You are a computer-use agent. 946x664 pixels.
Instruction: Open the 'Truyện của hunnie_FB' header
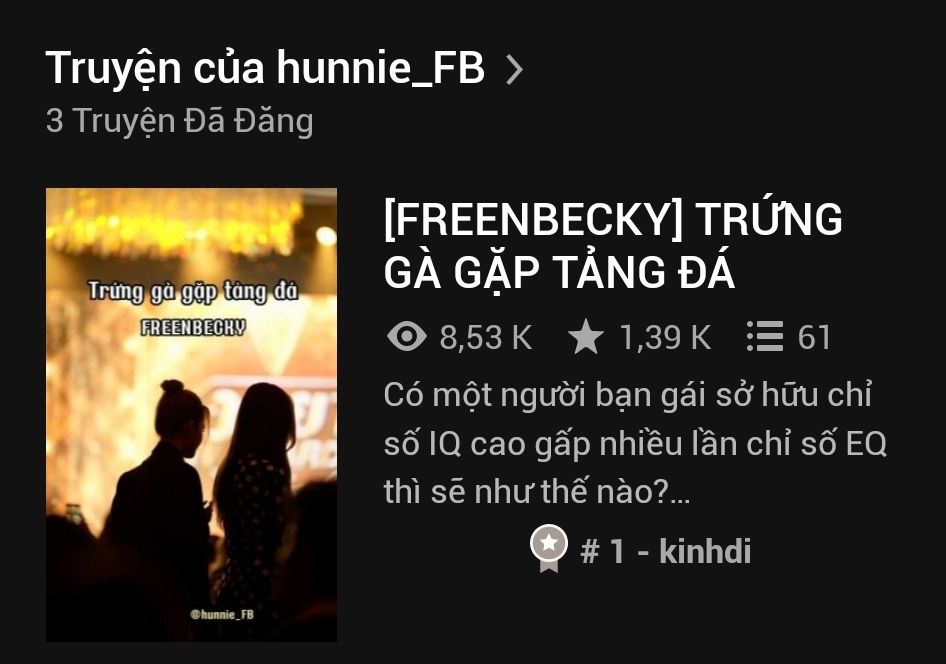click(265, 68)
